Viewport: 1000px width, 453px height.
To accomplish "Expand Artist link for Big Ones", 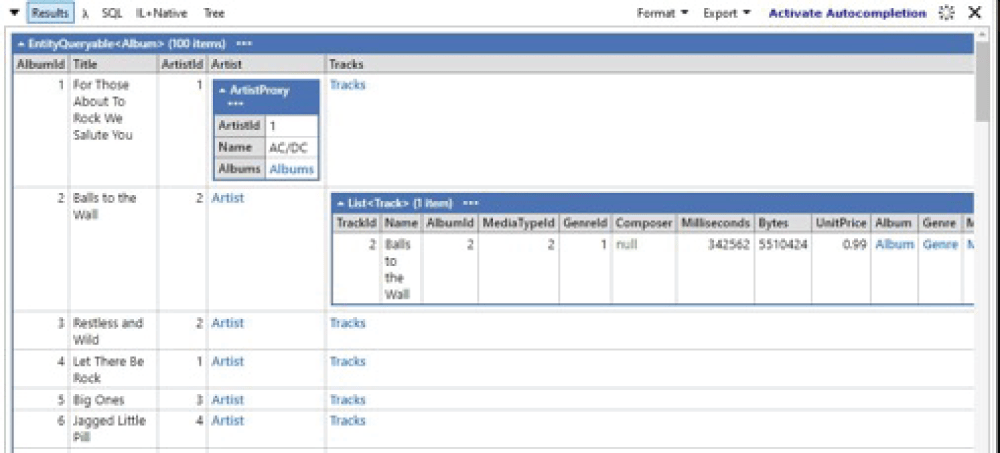I will click(228, 399).
